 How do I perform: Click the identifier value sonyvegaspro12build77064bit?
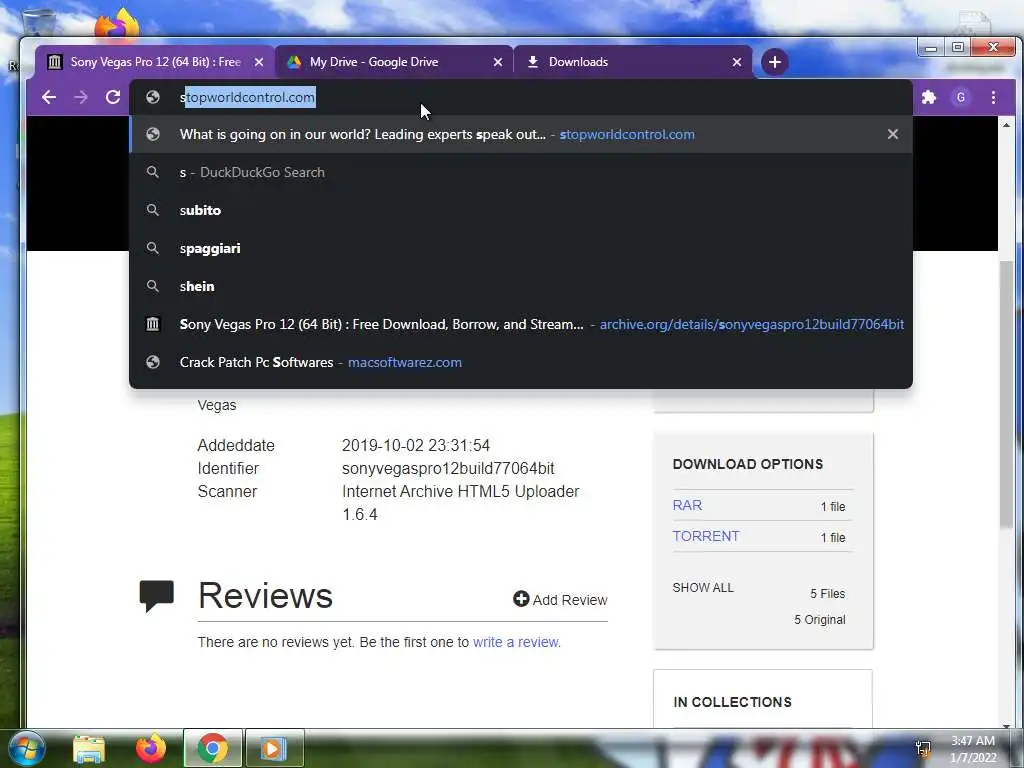pyautogui.click(x=448, y=468)
